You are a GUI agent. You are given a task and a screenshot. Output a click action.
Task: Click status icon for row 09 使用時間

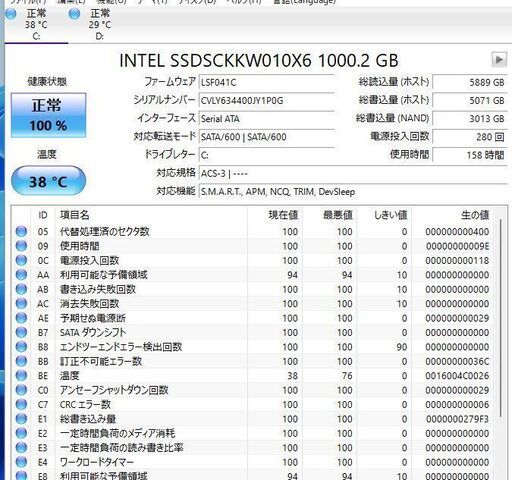click(21, 246)
